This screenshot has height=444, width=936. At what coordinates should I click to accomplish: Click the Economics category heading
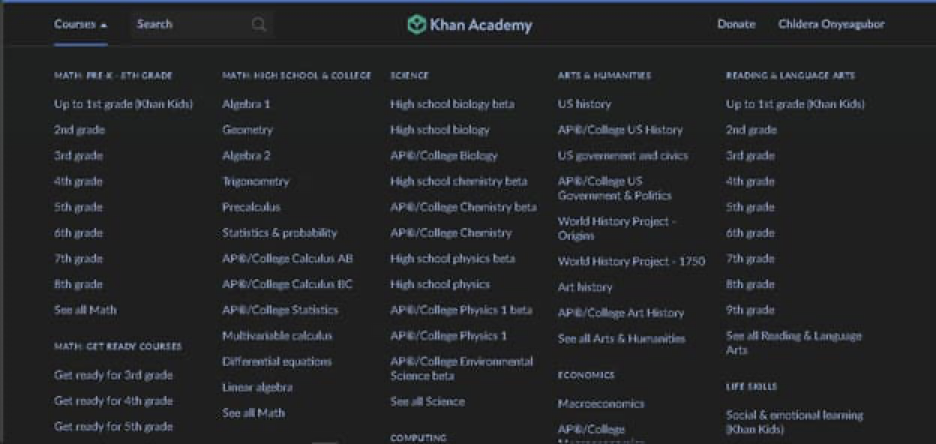click(x=586, y=375)
